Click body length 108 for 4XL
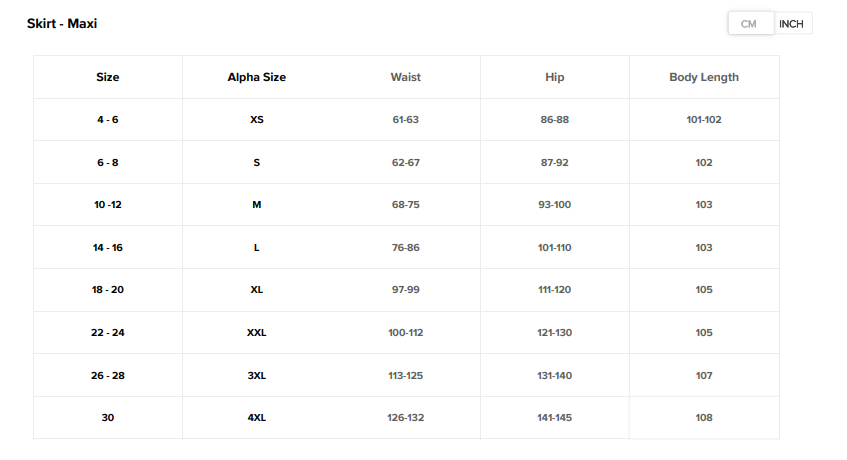The height and width of the screenshot is (460, 847). pyautogui.click(x=704, y=418)
